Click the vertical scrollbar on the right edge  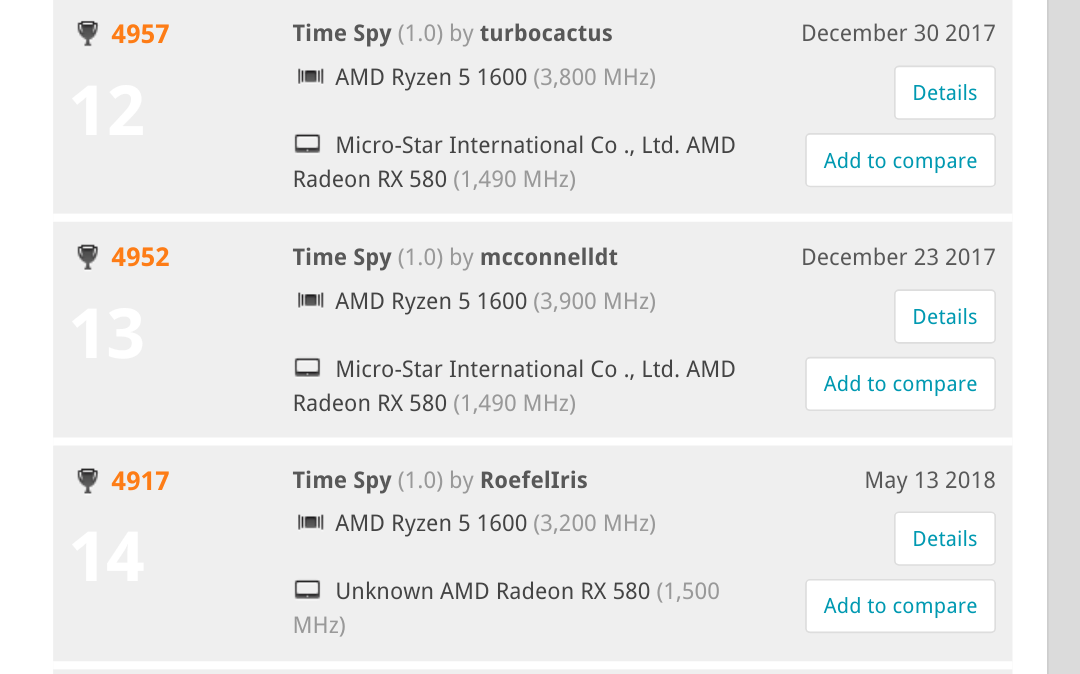[x=1063, y=337]
